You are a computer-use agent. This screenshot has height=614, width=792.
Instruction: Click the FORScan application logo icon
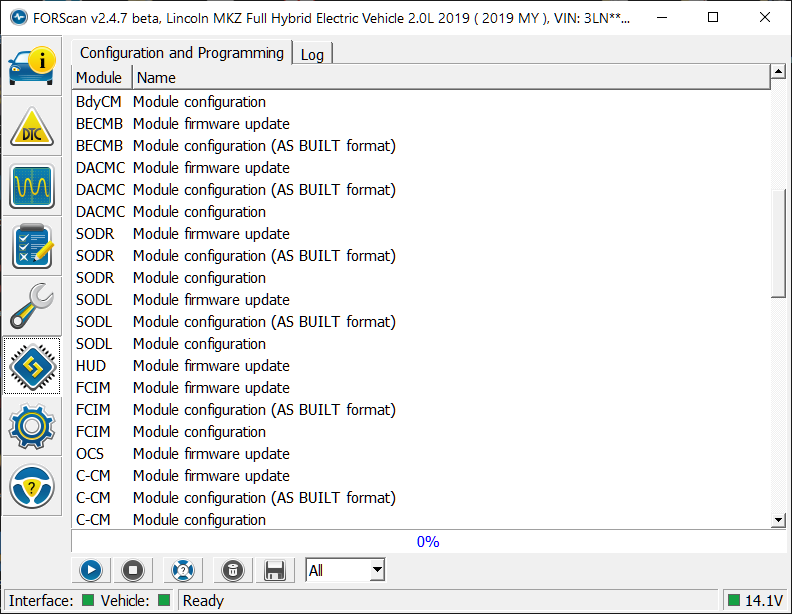point(19,18)
